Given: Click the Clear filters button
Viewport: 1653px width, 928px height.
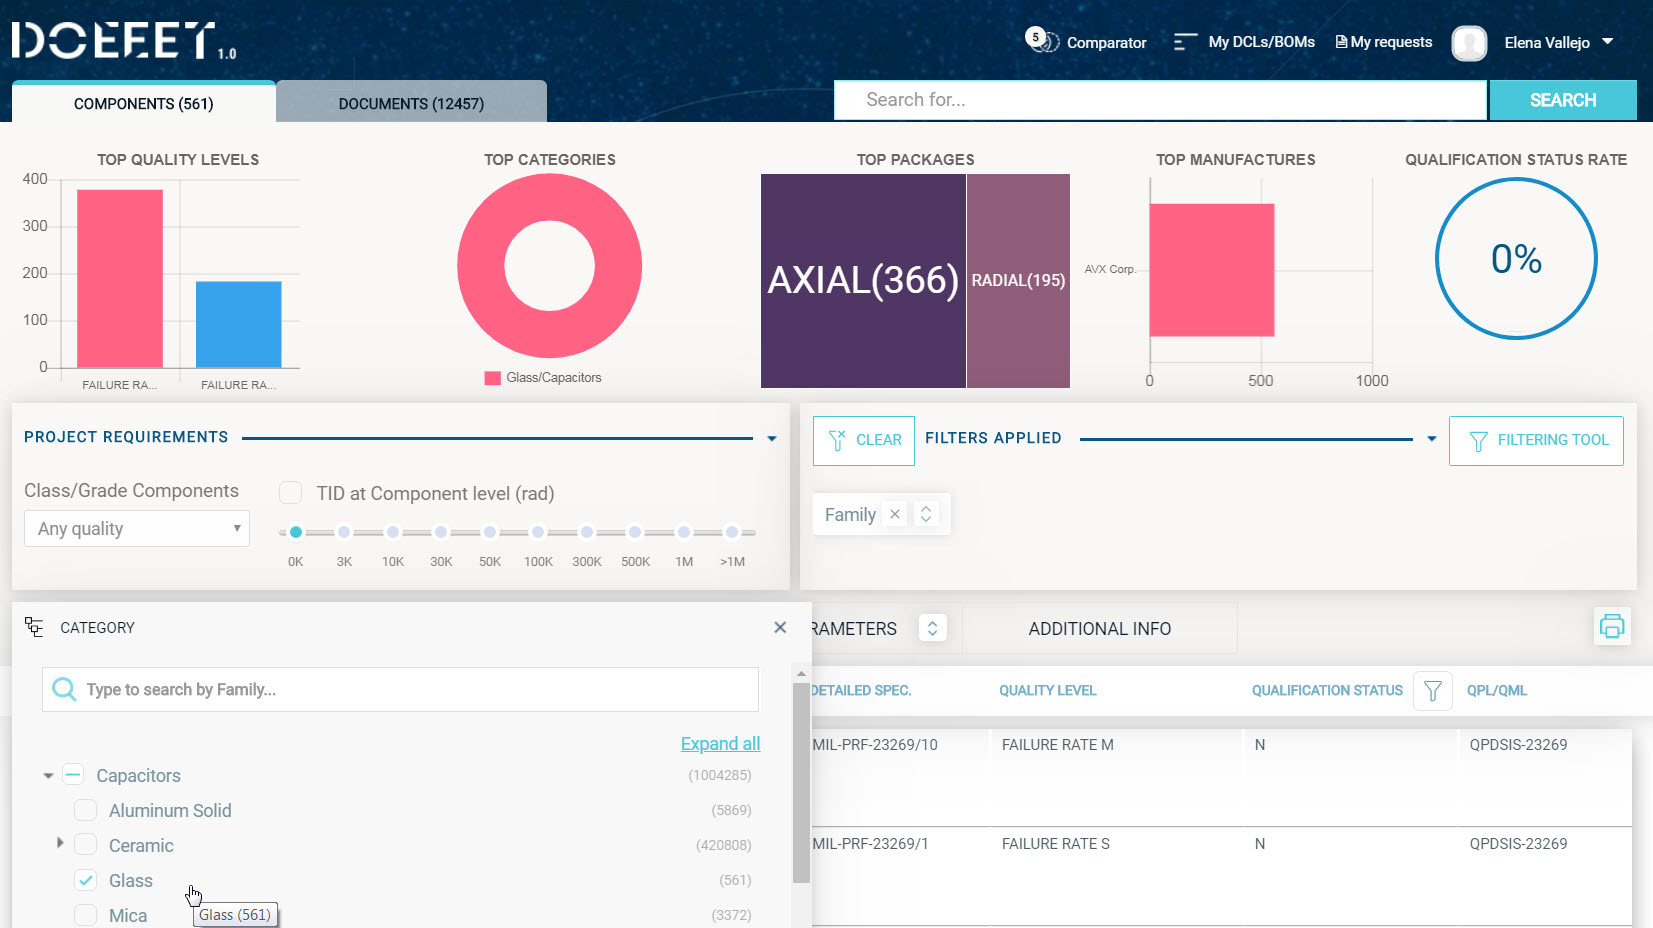Looking at the screenshot, I should point(864,440).
